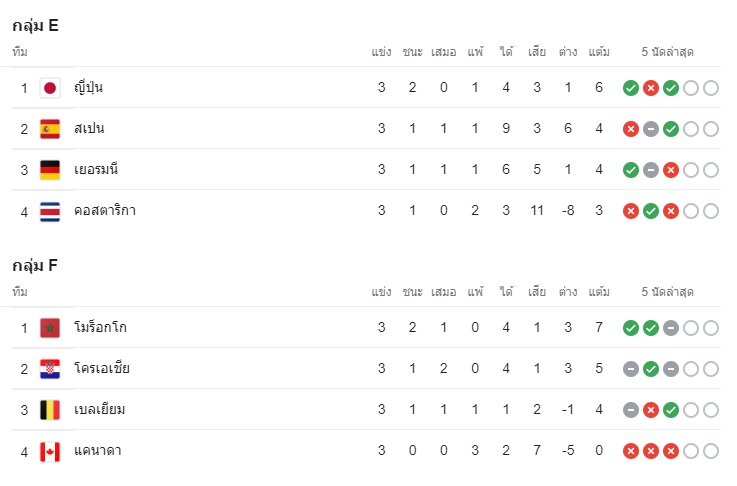737x486 pixels.
Task: Click the Costa Rica flag icon
Action: click(50, 212)
